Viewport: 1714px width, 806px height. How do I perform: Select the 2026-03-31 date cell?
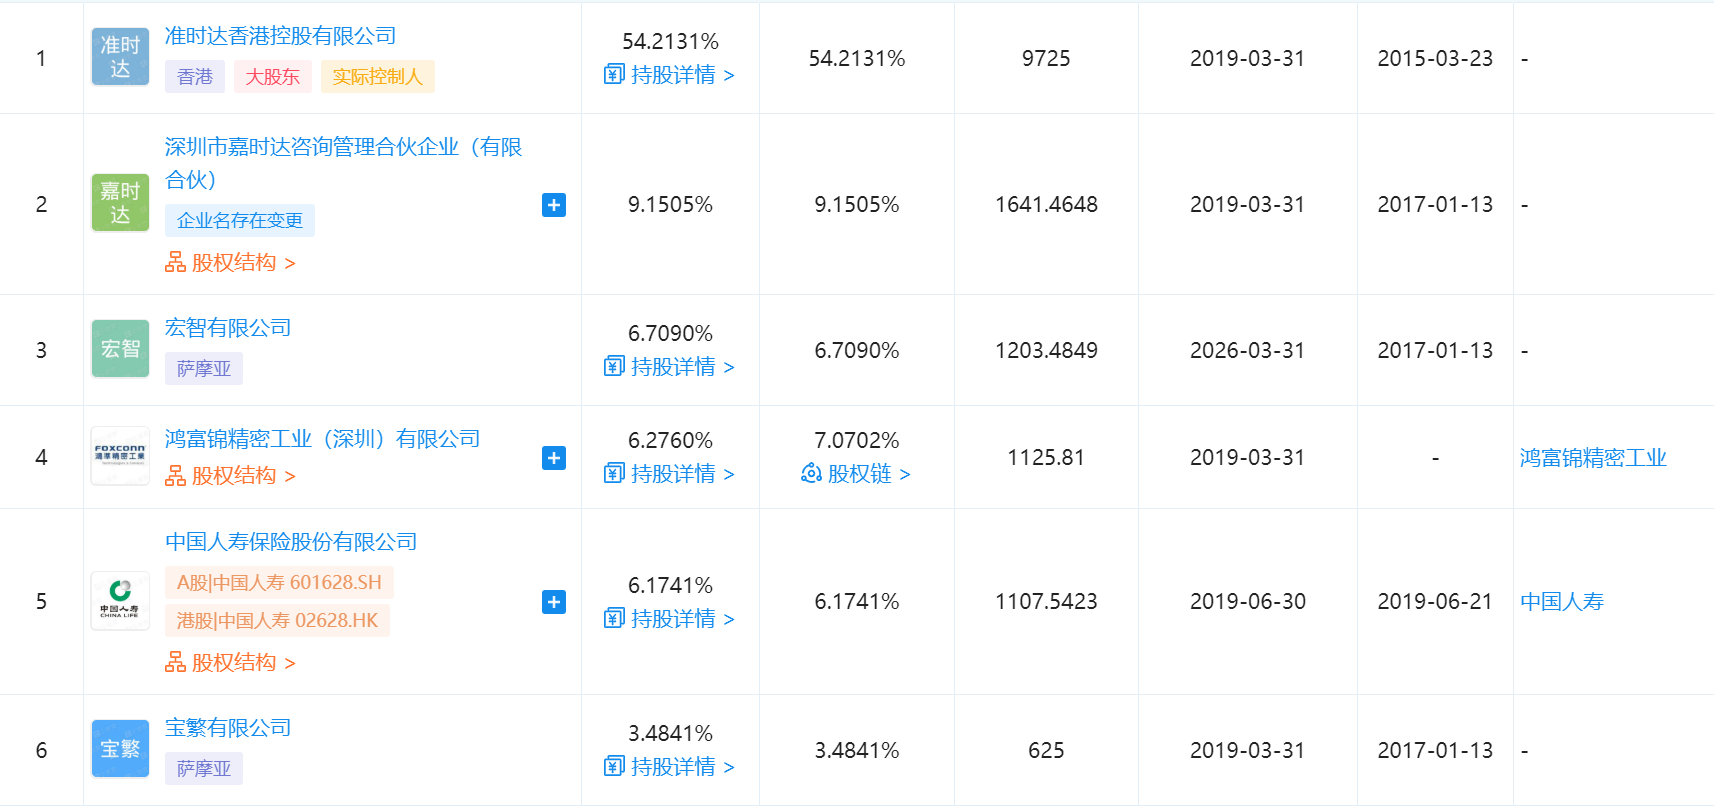click(1247, 351)
